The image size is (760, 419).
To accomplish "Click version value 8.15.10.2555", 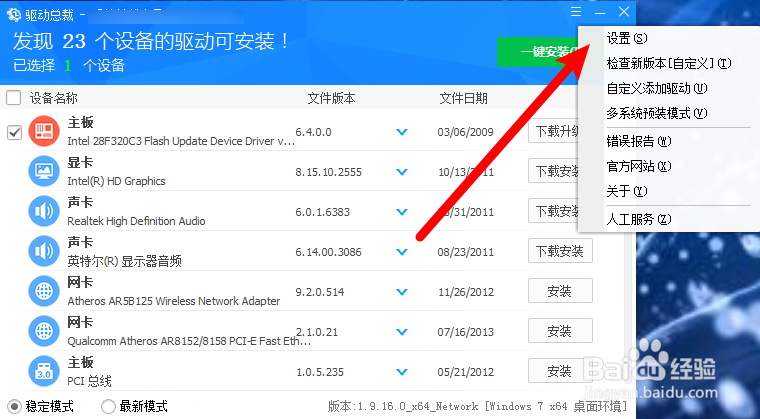I will [329, 172].
